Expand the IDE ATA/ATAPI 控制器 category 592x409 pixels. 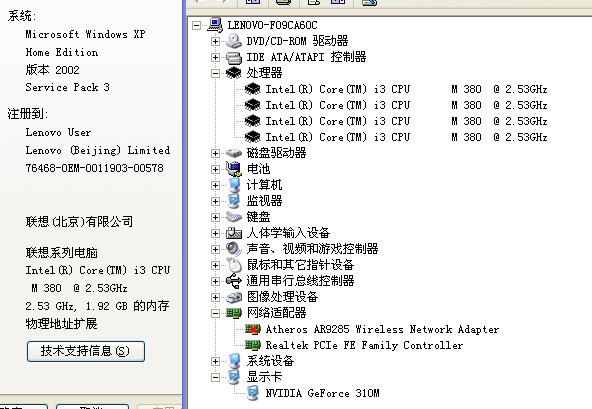(215, 57)
